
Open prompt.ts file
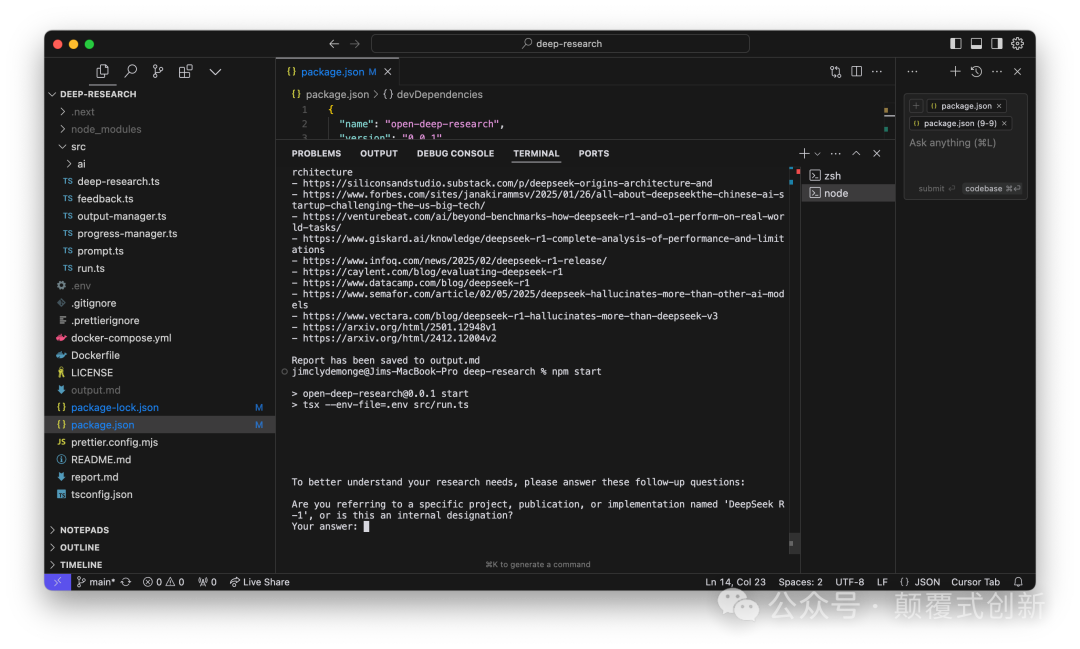tap(101, 251)
